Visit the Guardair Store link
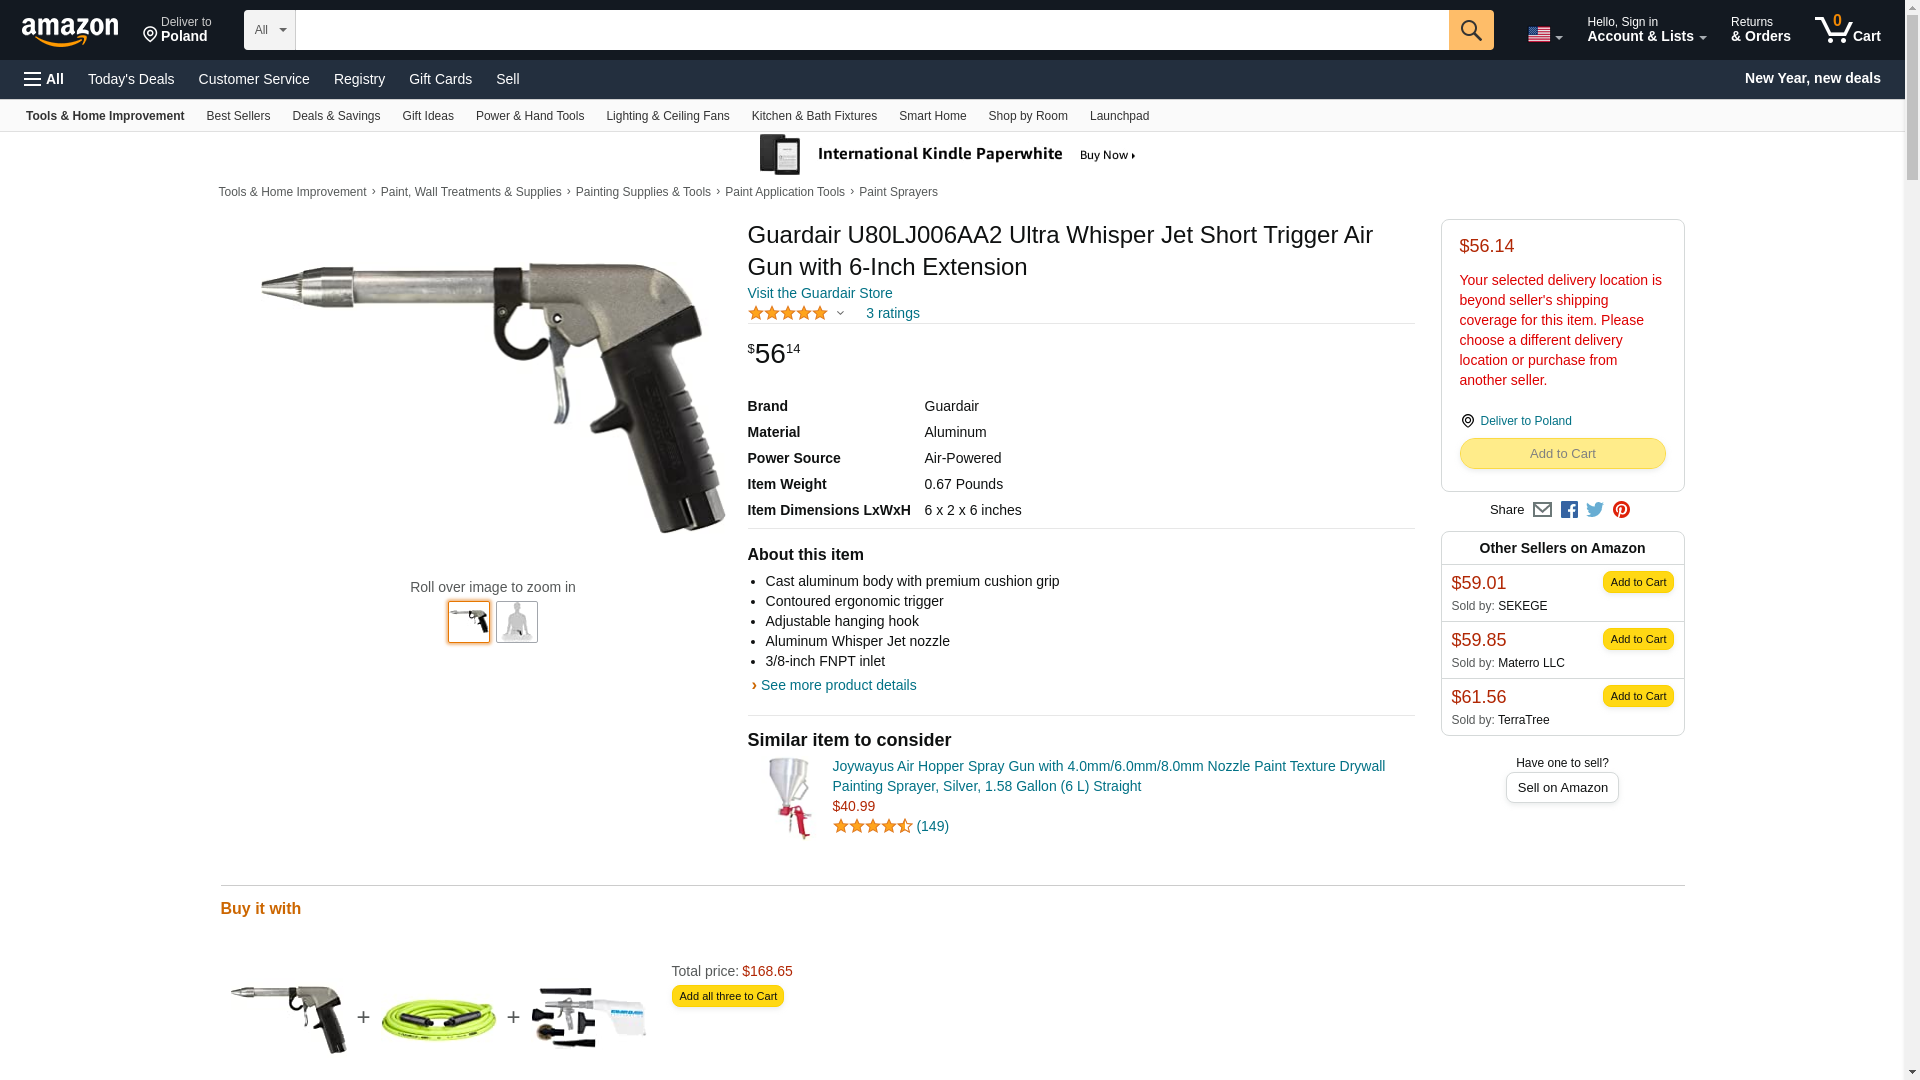The height and width of the screenshot is (1080, 1920). [820, 293]
